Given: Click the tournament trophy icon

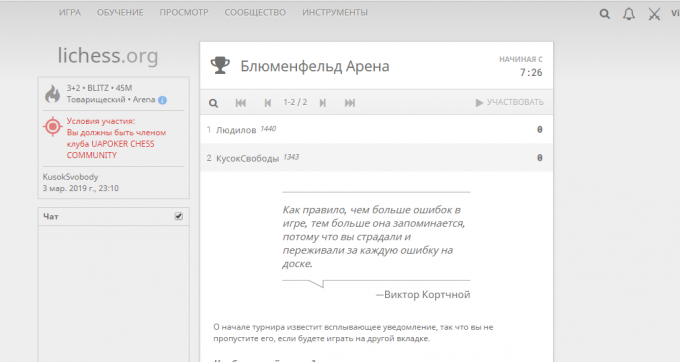Looking at the screenshot, I should coord(220,65).
